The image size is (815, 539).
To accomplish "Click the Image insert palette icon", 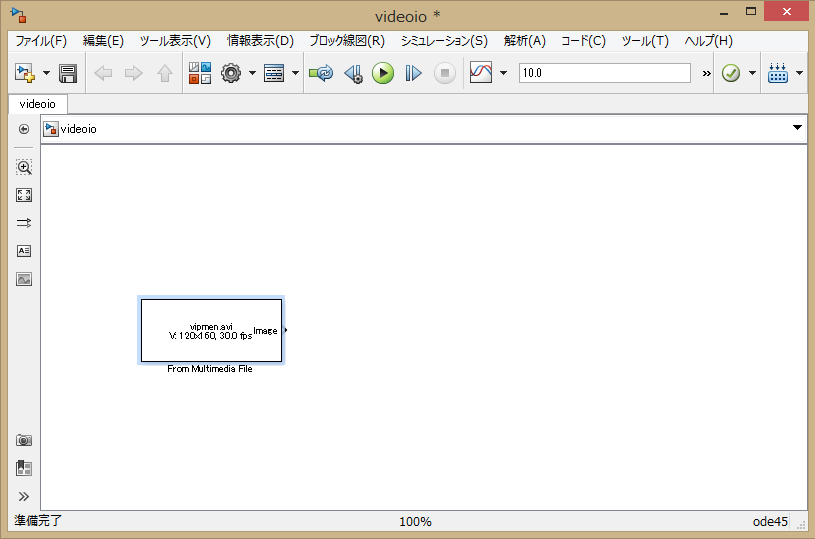I will tap(24, 279).
